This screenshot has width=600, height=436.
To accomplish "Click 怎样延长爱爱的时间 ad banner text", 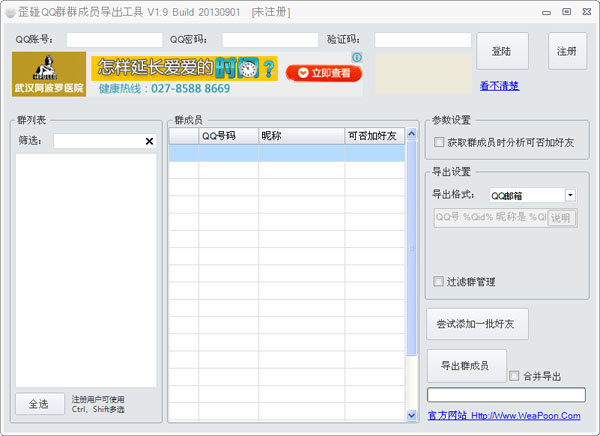I will click(185, 68).
